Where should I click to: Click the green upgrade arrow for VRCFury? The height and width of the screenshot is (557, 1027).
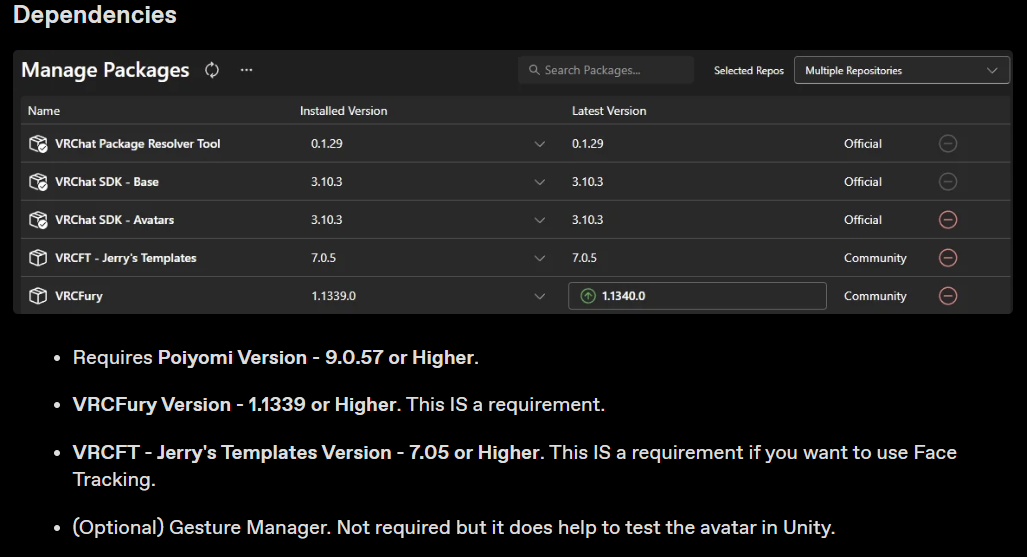[x=588, y=296]
